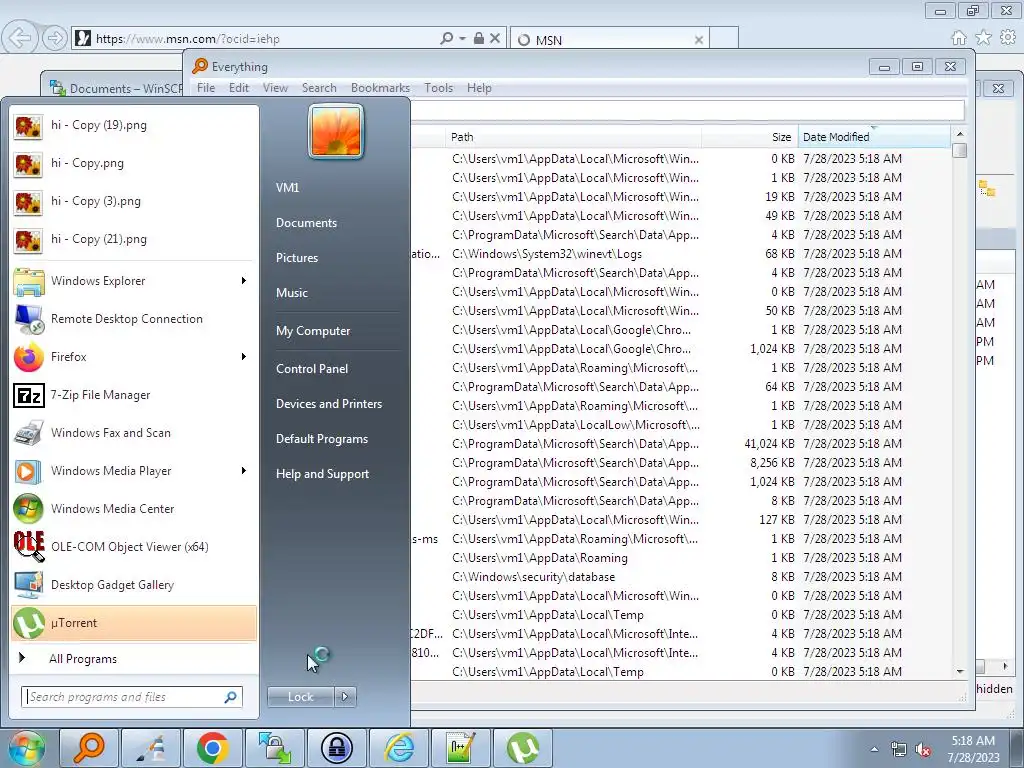Switch to Everything search taskbar icon
Screen dimensions: 1024x768
88,748
